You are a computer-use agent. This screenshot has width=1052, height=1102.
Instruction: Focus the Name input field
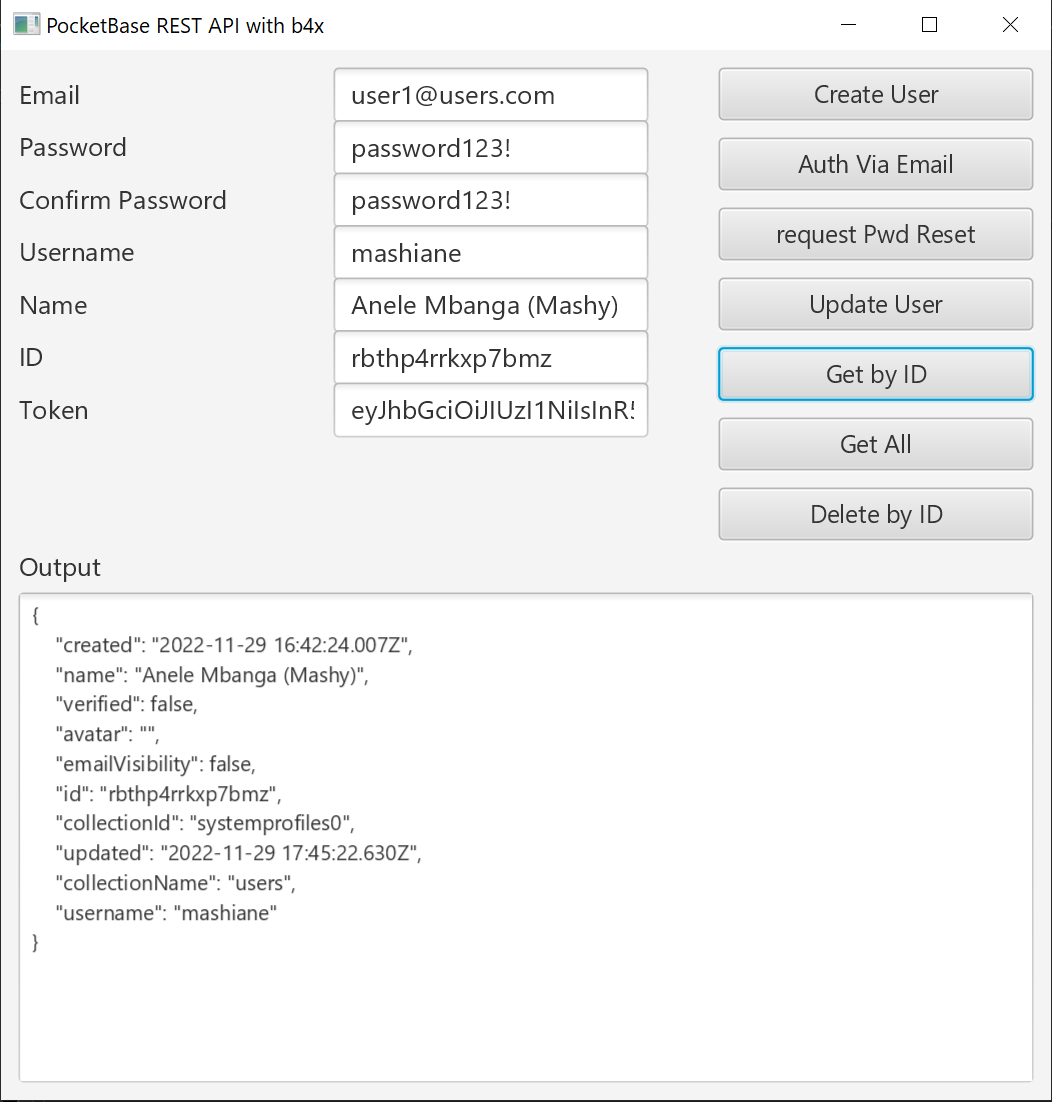click(x=490, y=305)
